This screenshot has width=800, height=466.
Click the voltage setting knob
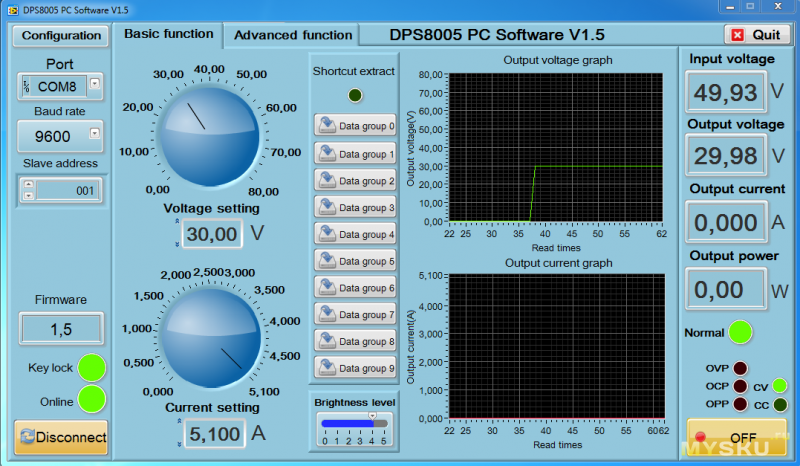click(x=209, y=136)
